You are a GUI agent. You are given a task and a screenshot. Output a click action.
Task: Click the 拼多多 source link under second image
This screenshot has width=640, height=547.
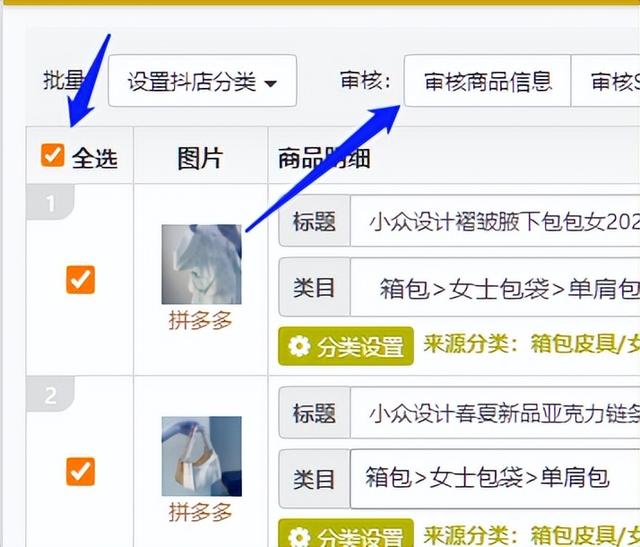click(x=200, y=512)
